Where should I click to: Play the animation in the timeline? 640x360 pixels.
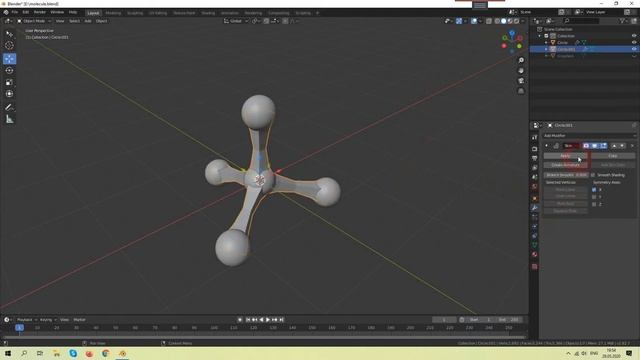pyautogui.click(x=268, y=320)
